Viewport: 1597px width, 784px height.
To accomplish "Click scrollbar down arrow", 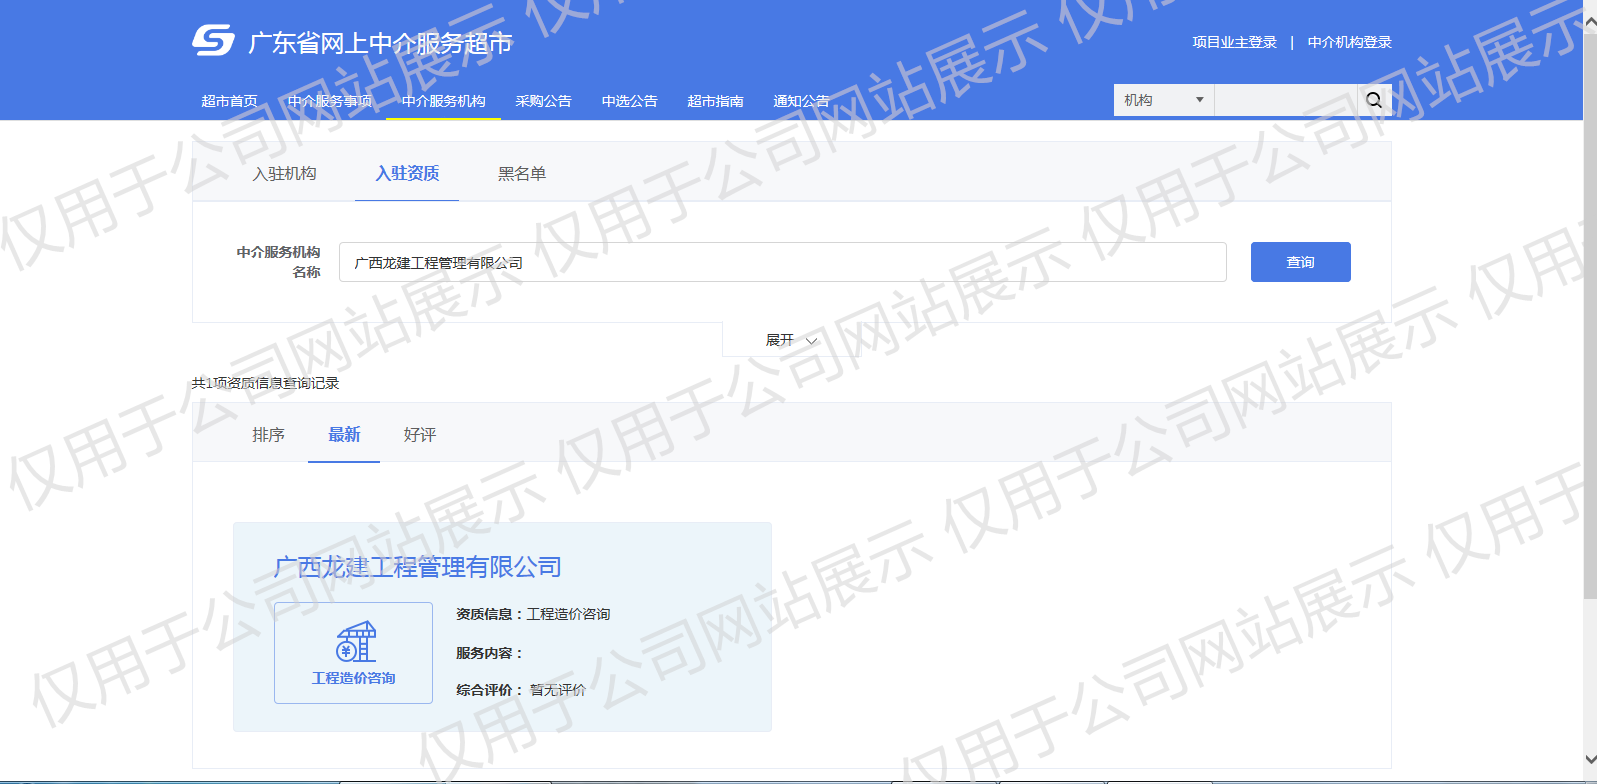I will (x=1590, y=760).
